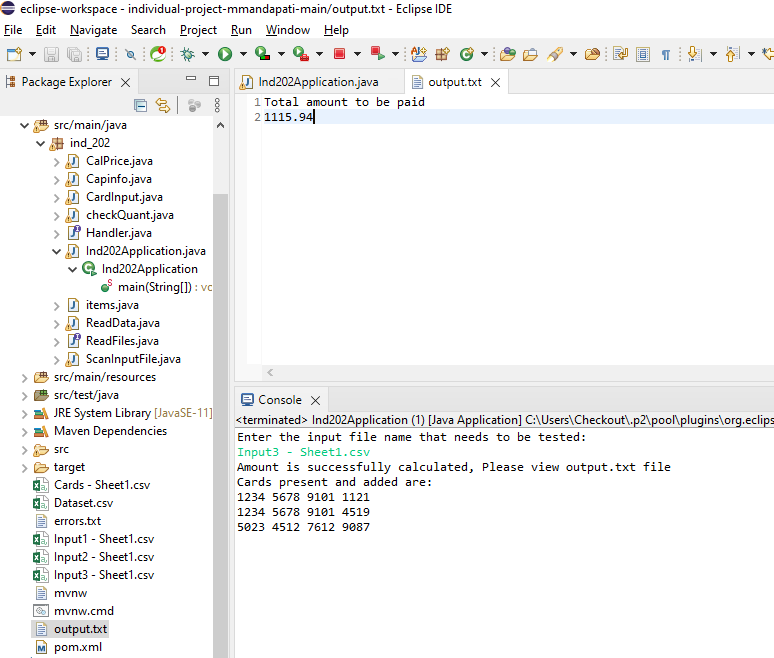This screenshot has height=658, width=774.
Task: Click the New Java Package icon
Action: tap(442, 54)
